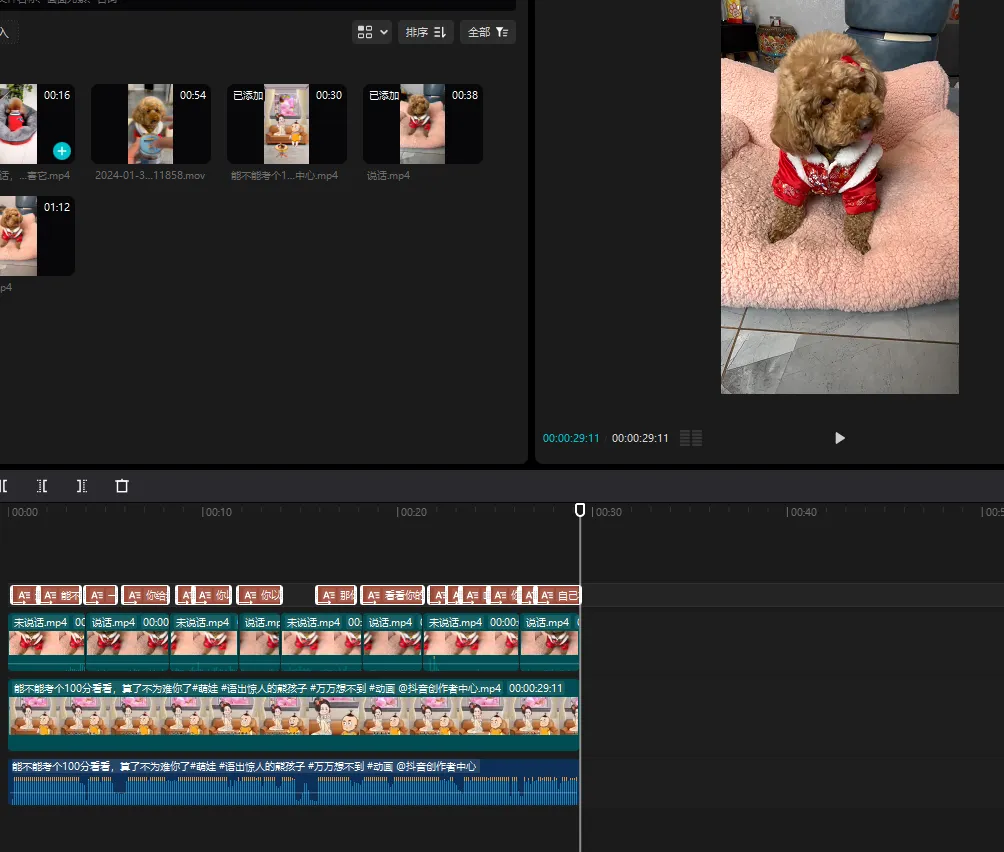Select the first 未说话.mp4 clip at timeline start
This screenshot has width=1004, height=852.
coord(47,642)
